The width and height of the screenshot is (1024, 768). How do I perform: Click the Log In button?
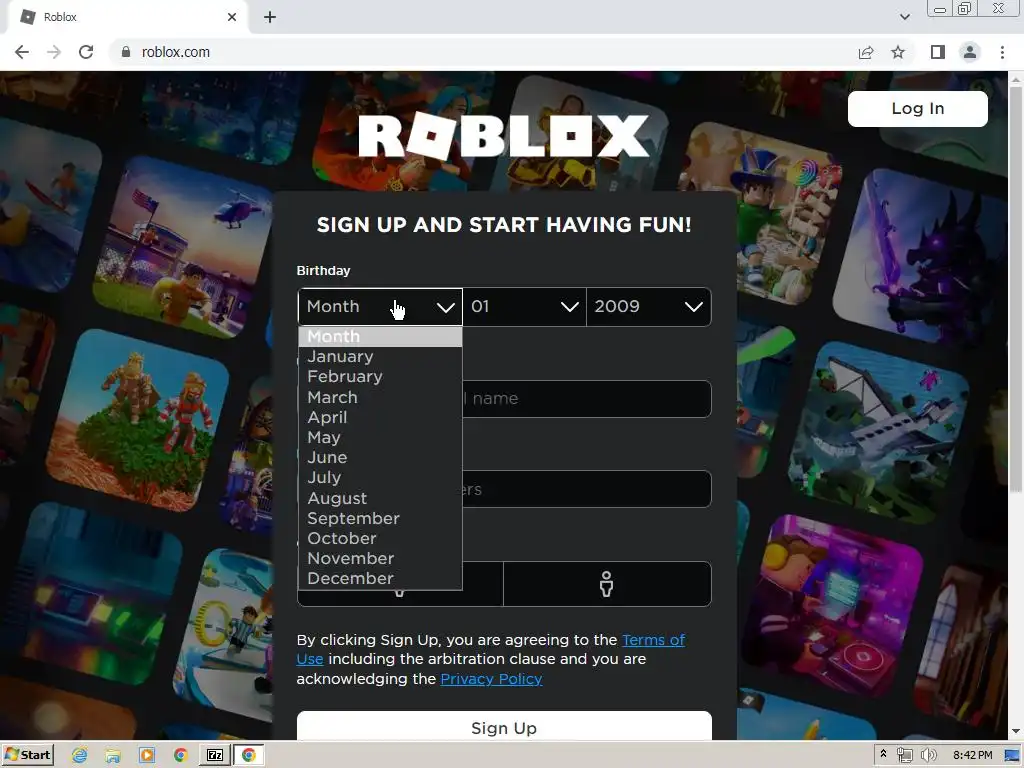(x=918, y=108)
